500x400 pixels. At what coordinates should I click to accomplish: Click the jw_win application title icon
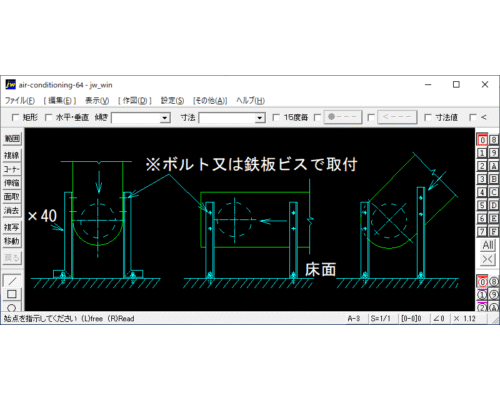click(10, 85)
